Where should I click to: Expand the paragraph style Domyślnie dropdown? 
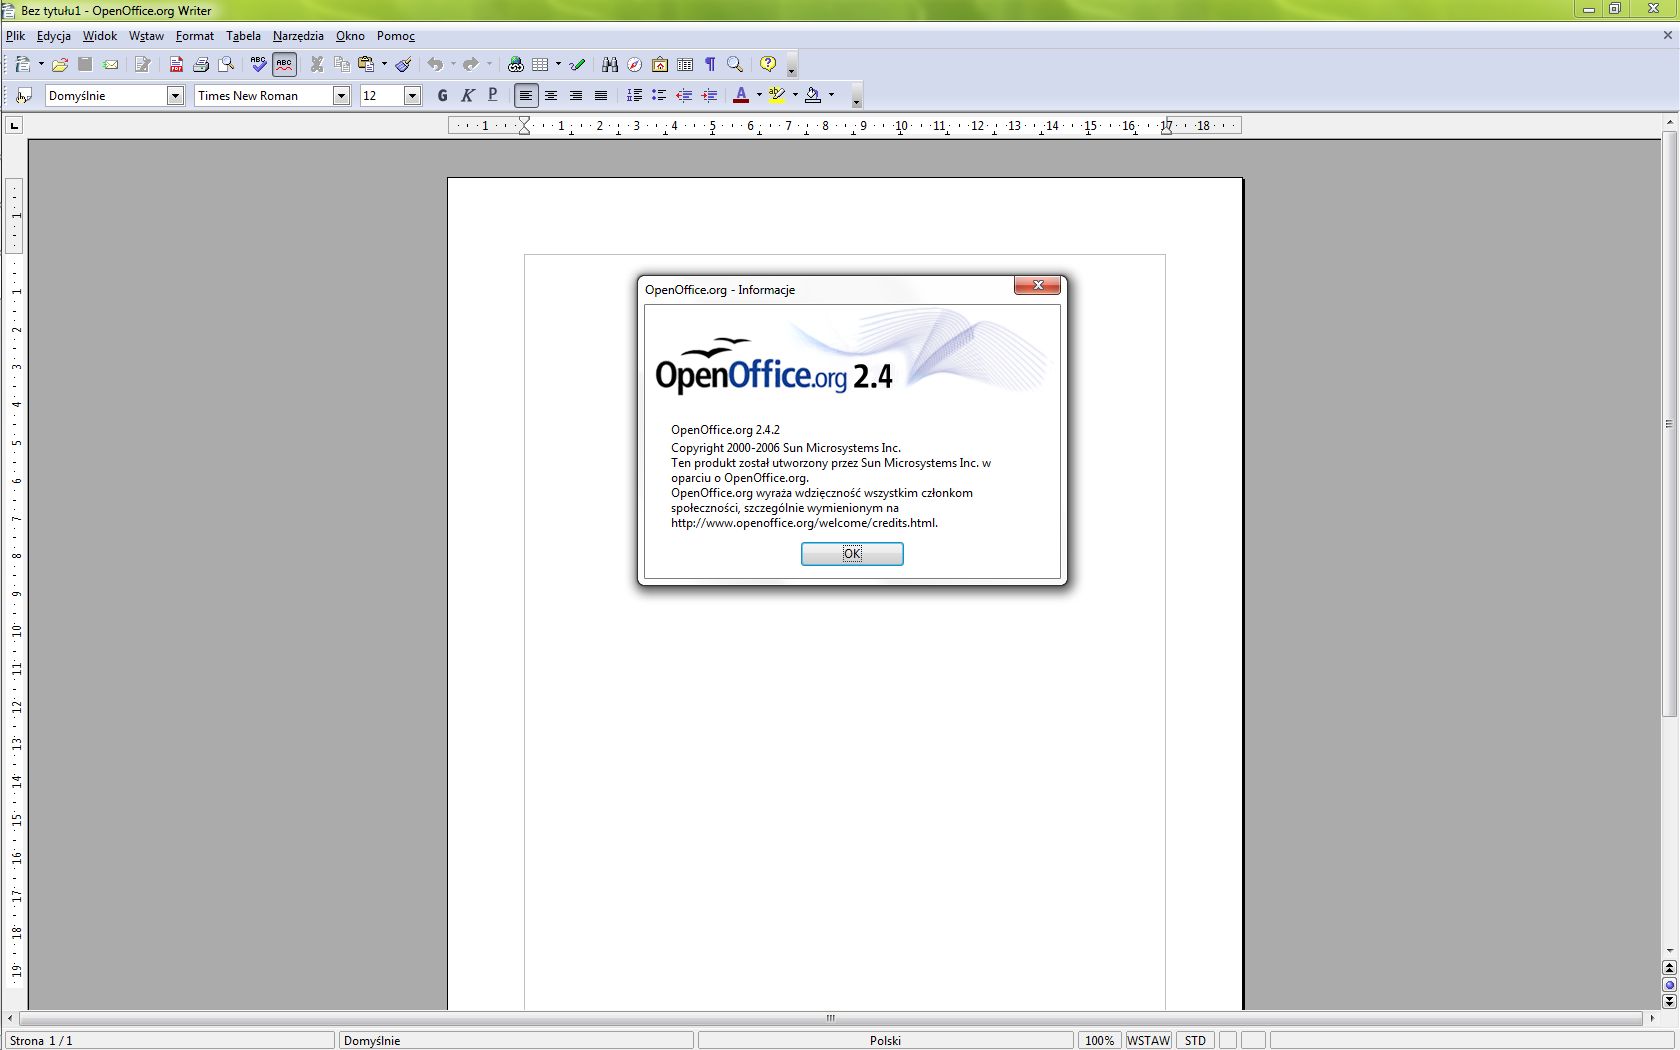tap(175, 95)
